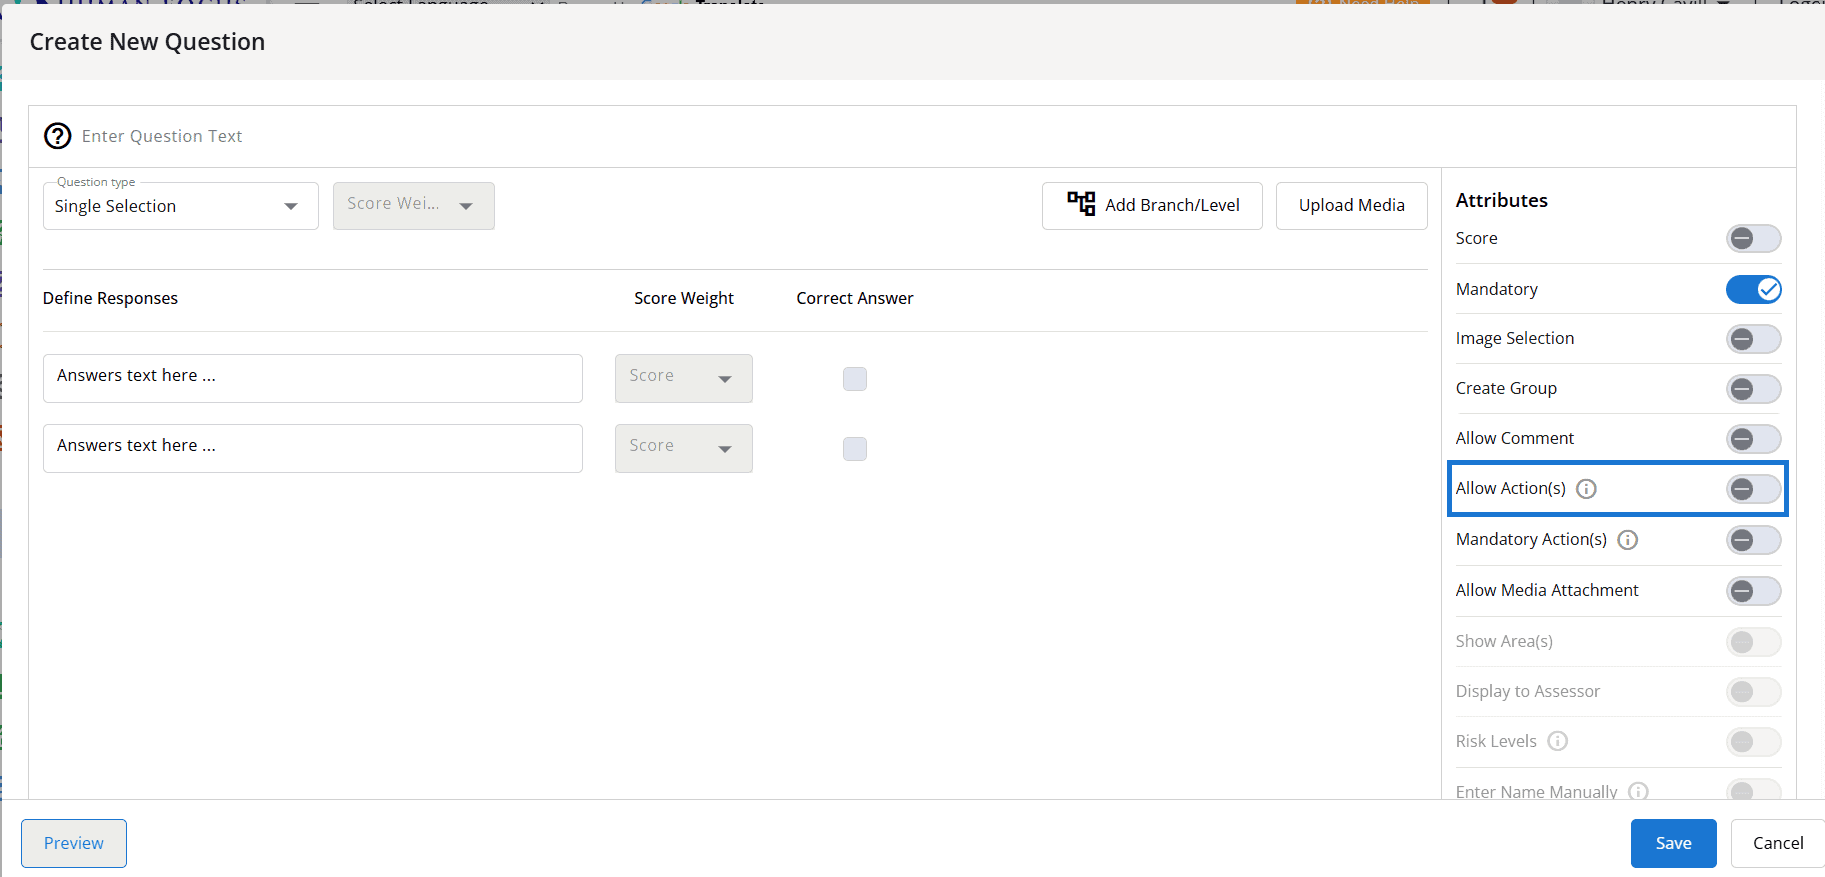Click the info icon beside Risk Levels

pyautogui.click(x=1557, y=741)
